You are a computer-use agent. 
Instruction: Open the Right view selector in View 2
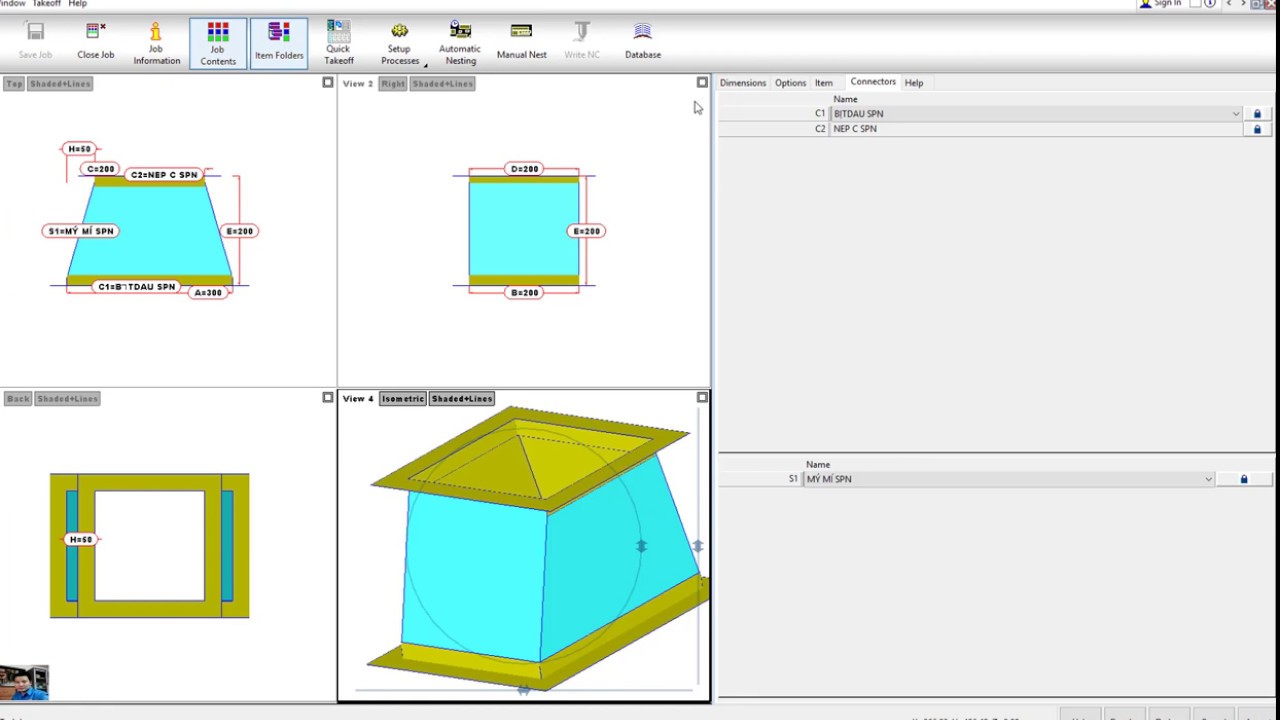(x=393, y=84)
